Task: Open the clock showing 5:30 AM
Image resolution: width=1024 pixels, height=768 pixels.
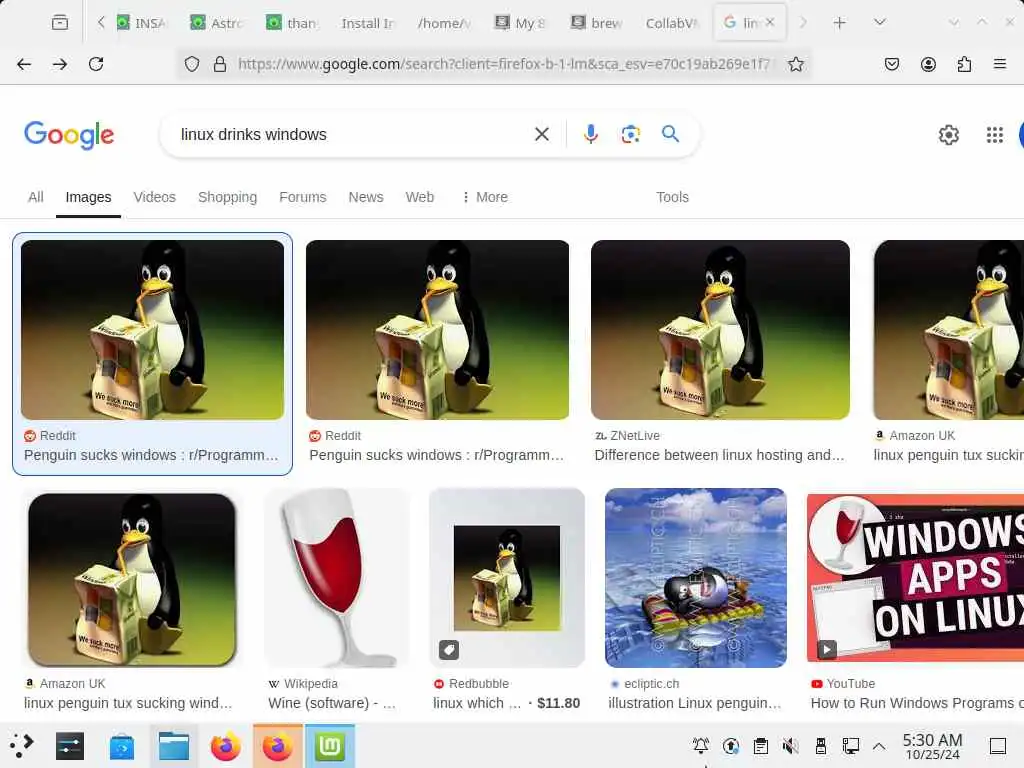Action: 932,746
